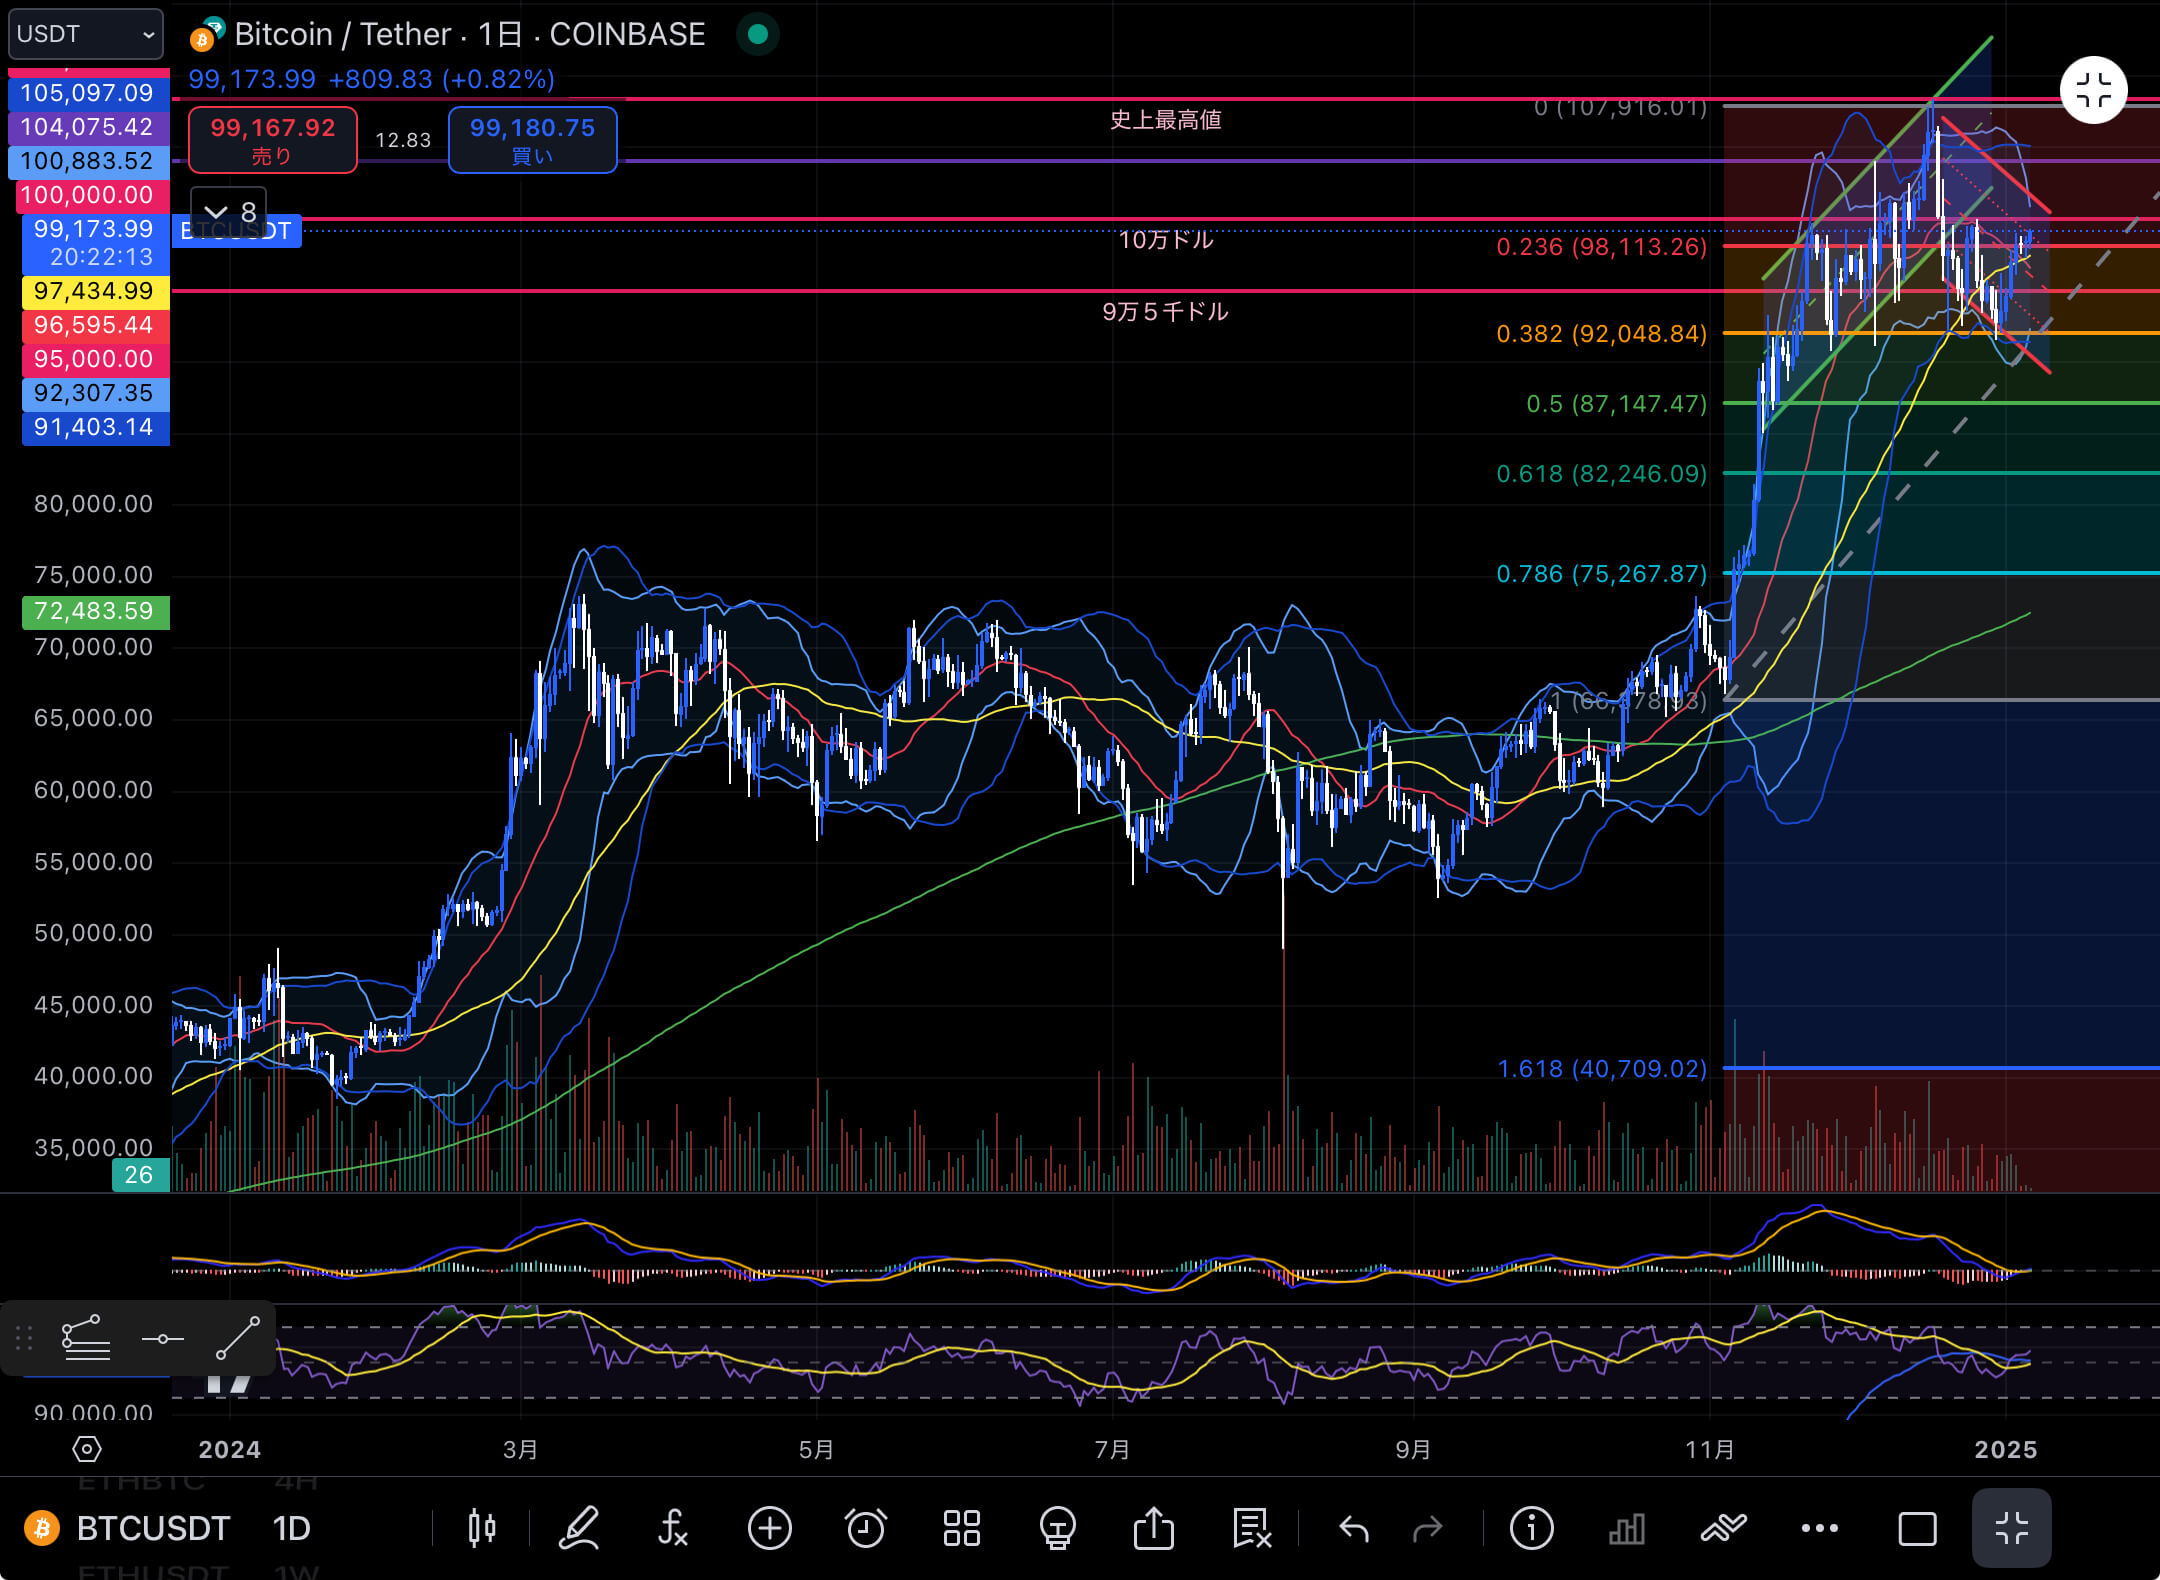Select the Fibonacci retracement drawing tool
The image size is (2160, 1580).
tap(86, 1338)
